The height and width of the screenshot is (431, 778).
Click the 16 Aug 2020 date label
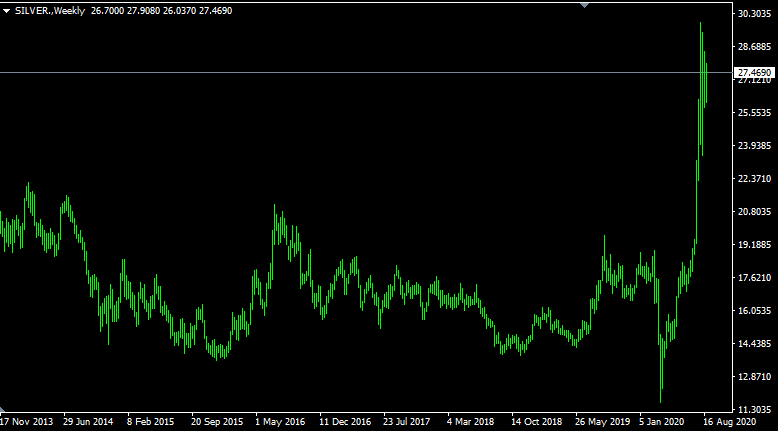coord(729,422)
